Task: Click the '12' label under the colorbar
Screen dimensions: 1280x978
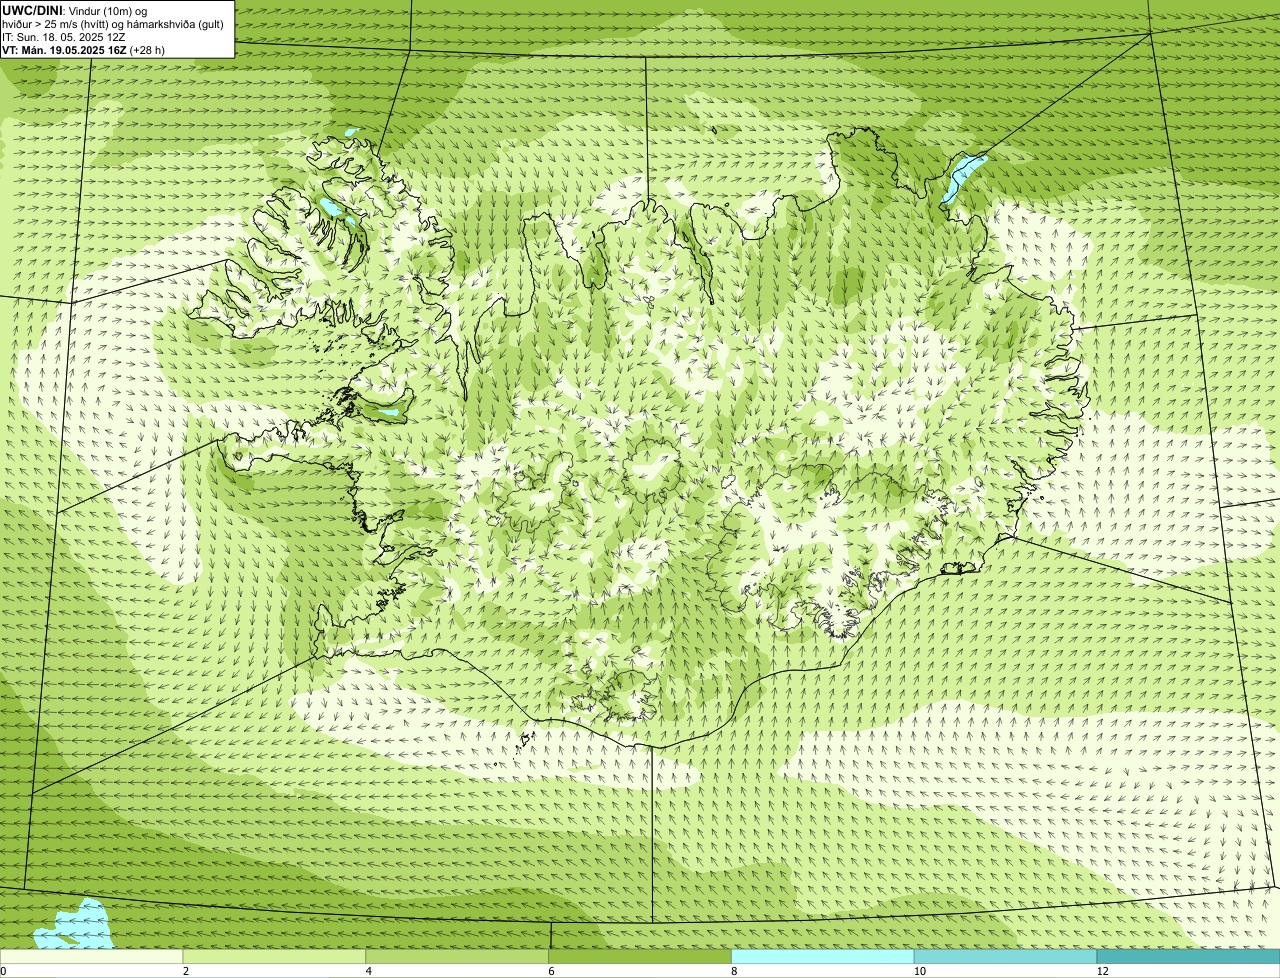Action: 1102,971
